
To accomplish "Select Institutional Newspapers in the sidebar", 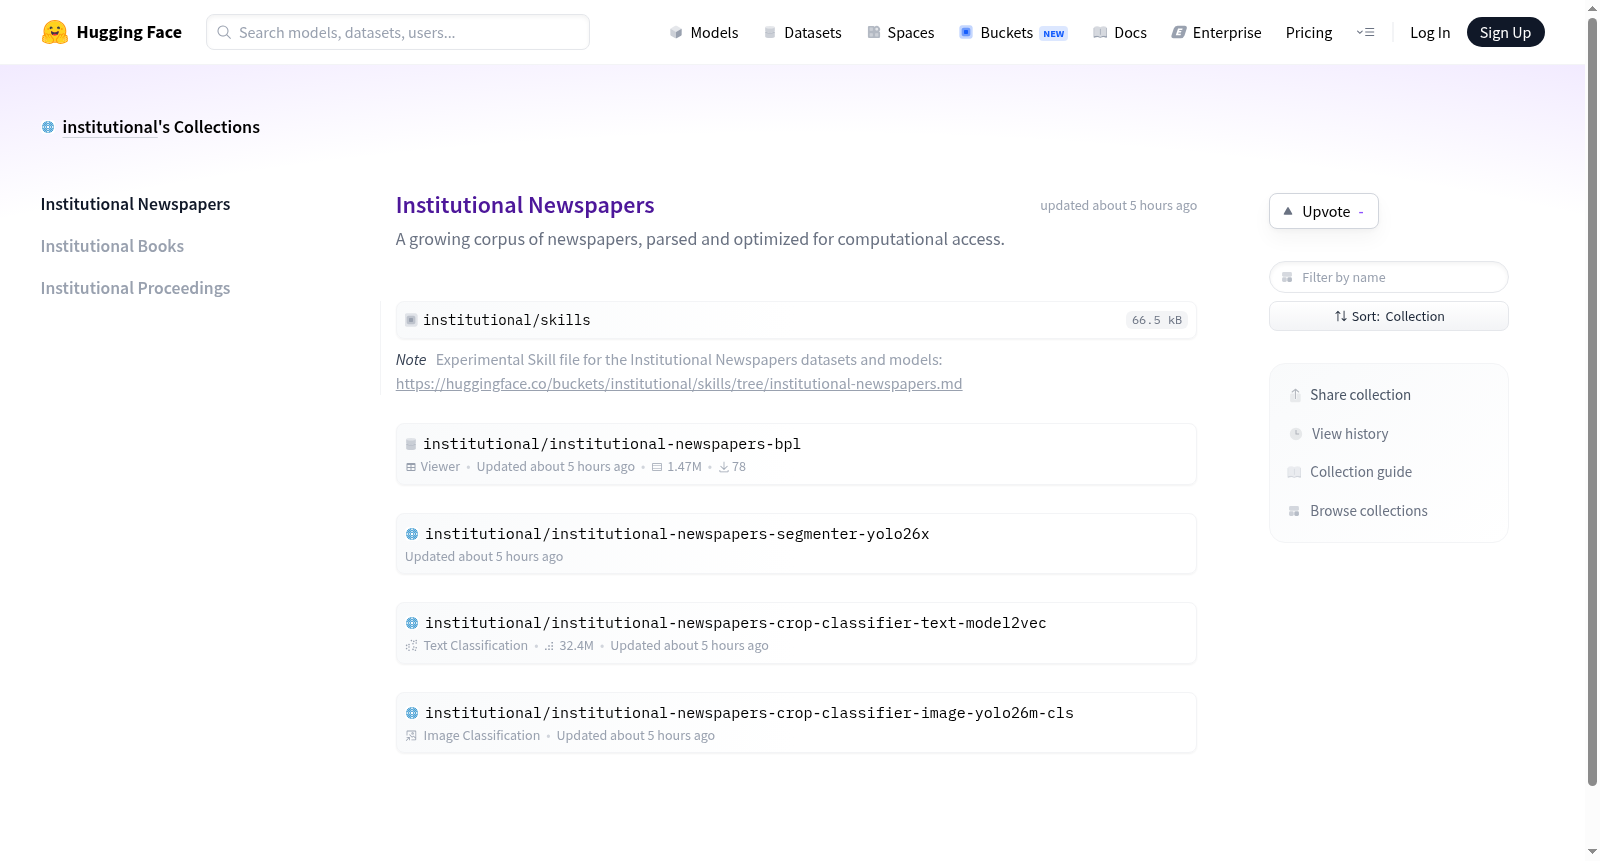I will pos(135,204).
